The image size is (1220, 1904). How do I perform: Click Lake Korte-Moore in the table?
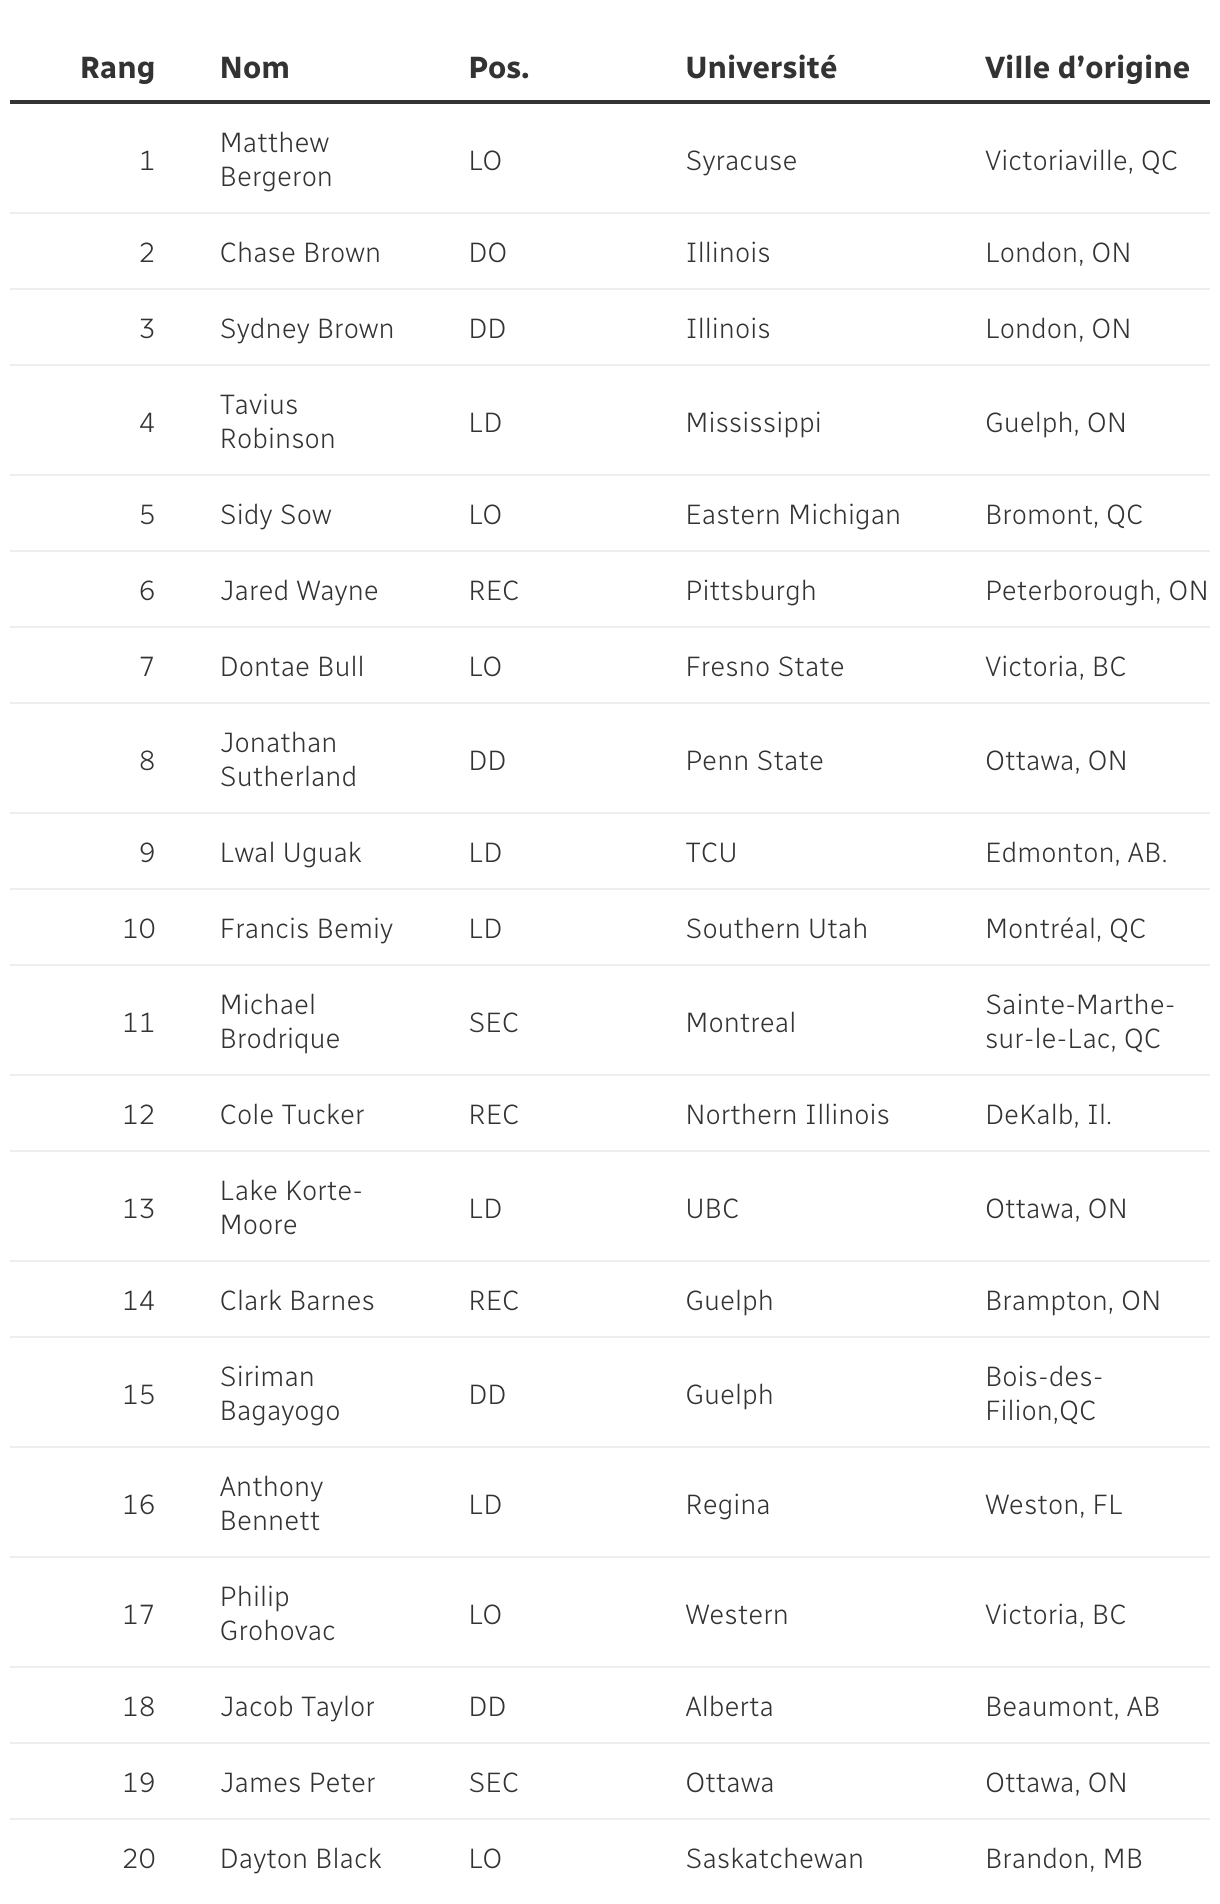click(291, 1208)
